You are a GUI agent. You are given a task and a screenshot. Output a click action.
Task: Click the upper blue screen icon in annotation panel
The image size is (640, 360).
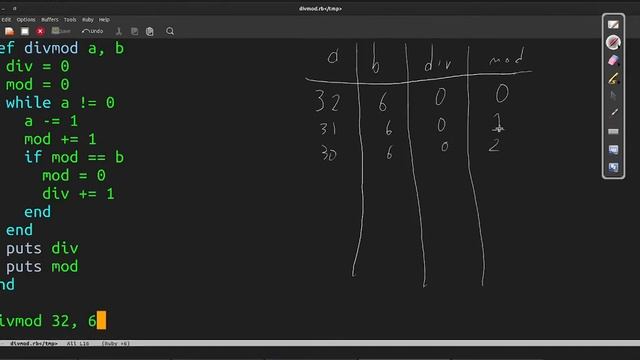coord(613,149)
